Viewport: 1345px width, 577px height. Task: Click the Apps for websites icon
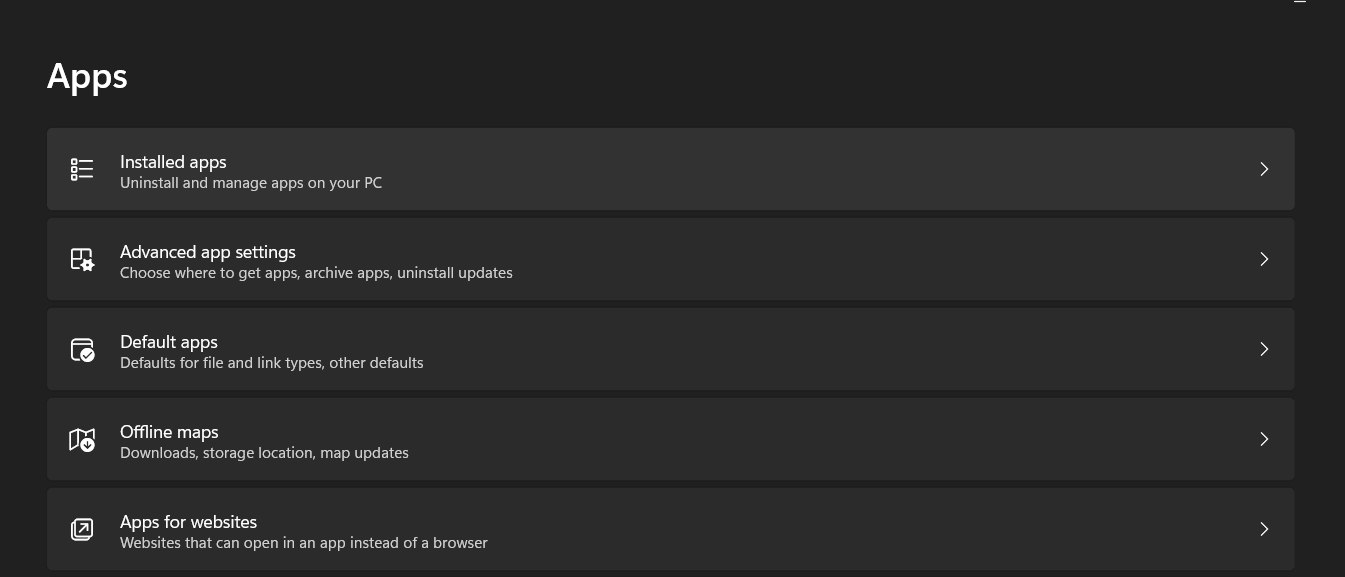[82, 529]
